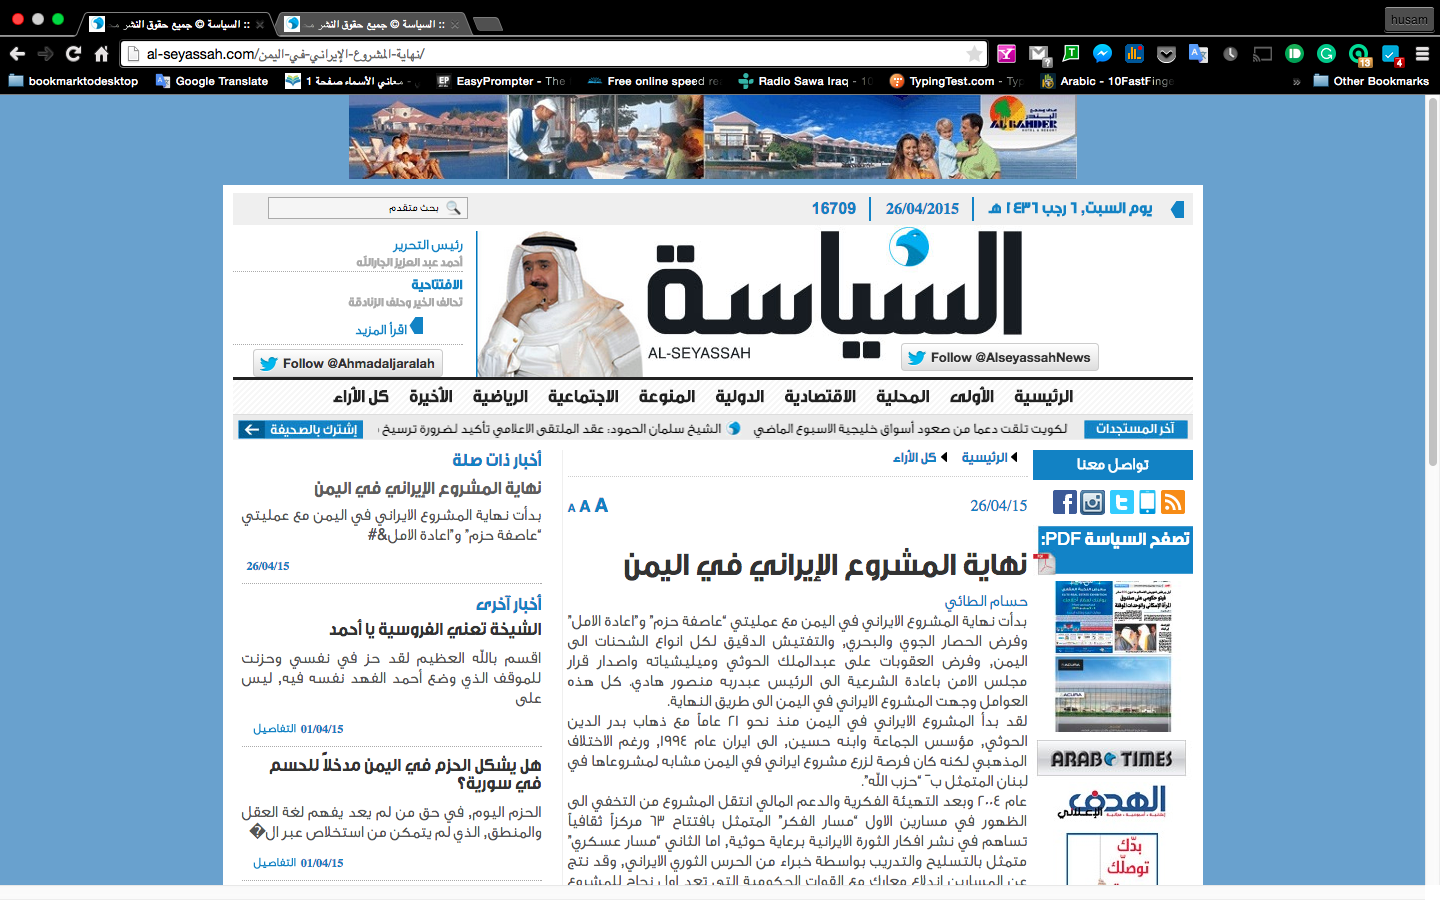Viewport: 1440px width, 900px height.
Task: Click the blue arrow beside Hijri date
Action: 1177,209
